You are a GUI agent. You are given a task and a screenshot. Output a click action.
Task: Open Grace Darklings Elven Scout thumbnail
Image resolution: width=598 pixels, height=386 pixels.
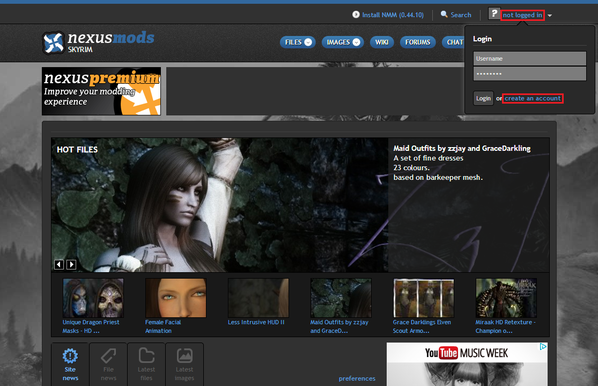424,298
